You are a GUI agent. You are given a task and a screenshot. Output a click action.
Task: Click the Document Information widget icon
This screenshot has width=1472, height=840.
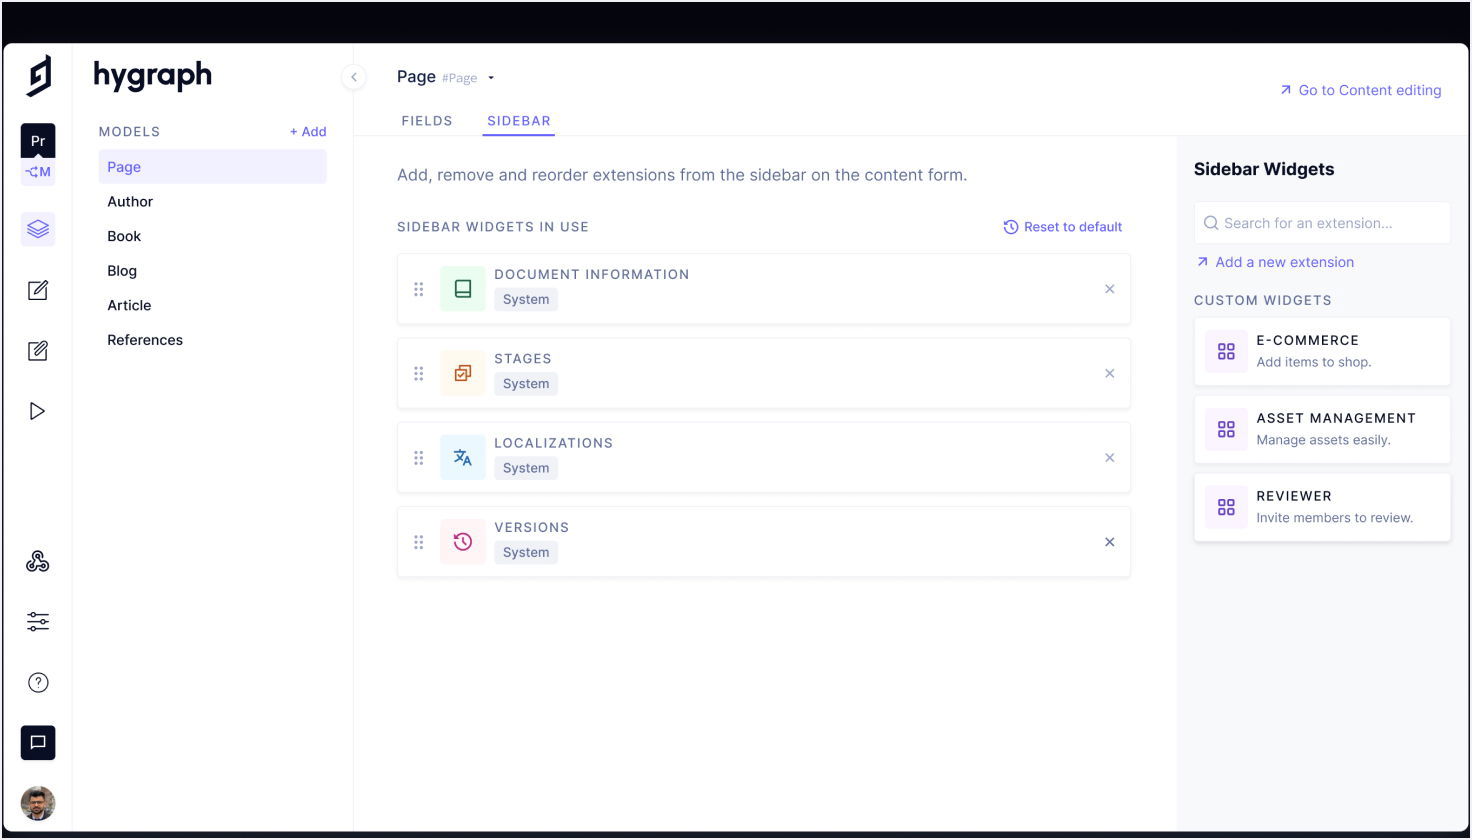[462, 289]
